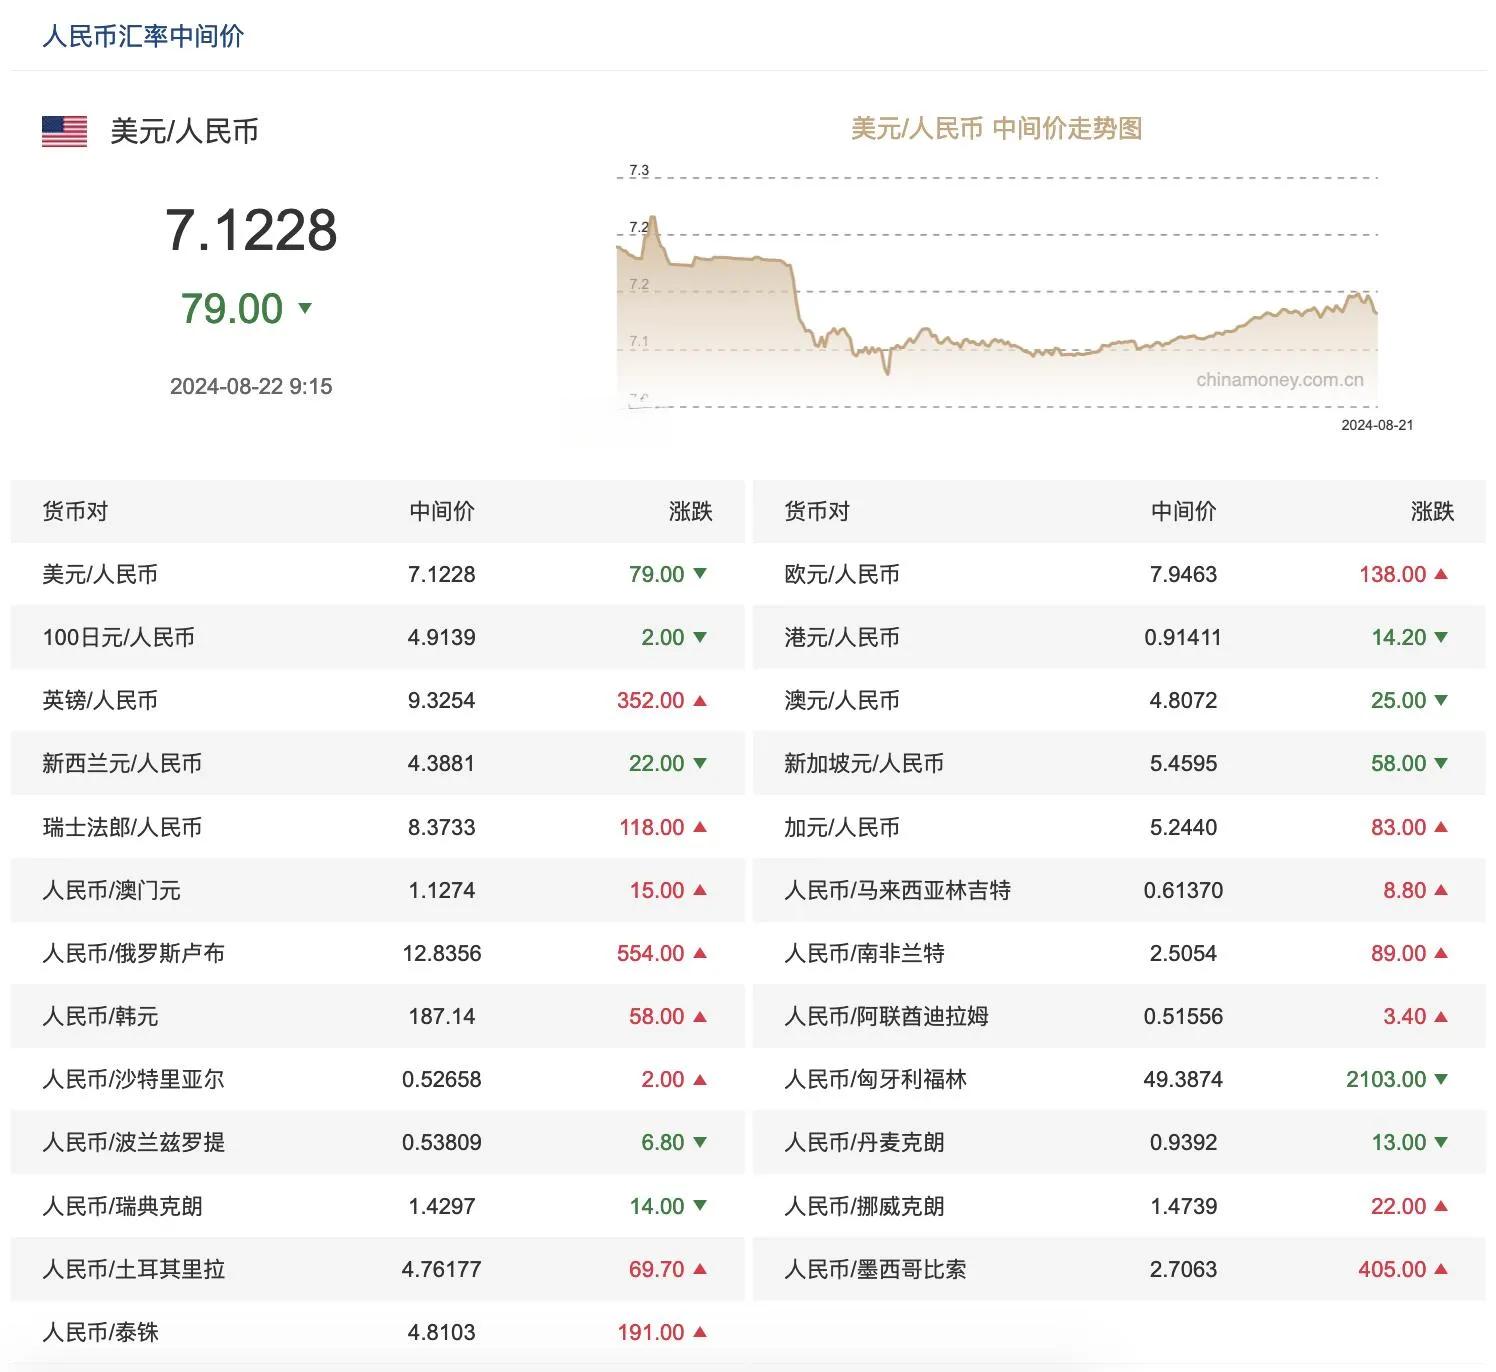Click the large 7.1228 central parity value

coord(251,230)
